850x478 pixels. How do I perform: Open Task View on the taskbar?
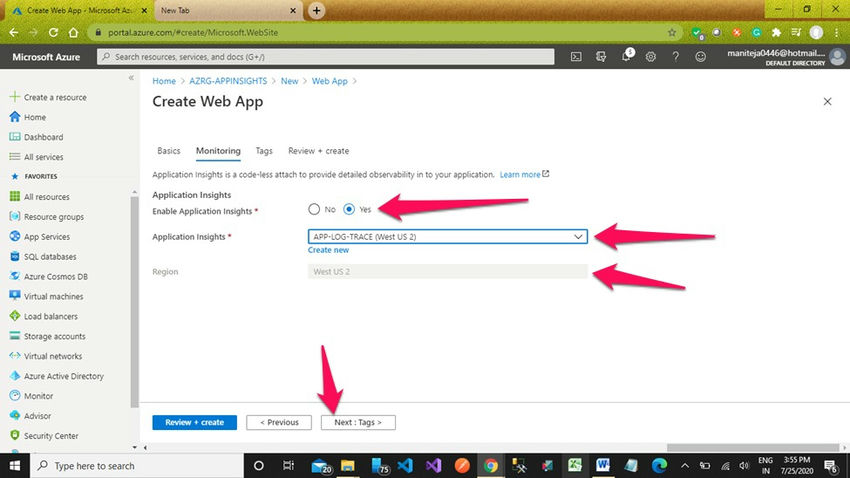click(x=288, y=466)
